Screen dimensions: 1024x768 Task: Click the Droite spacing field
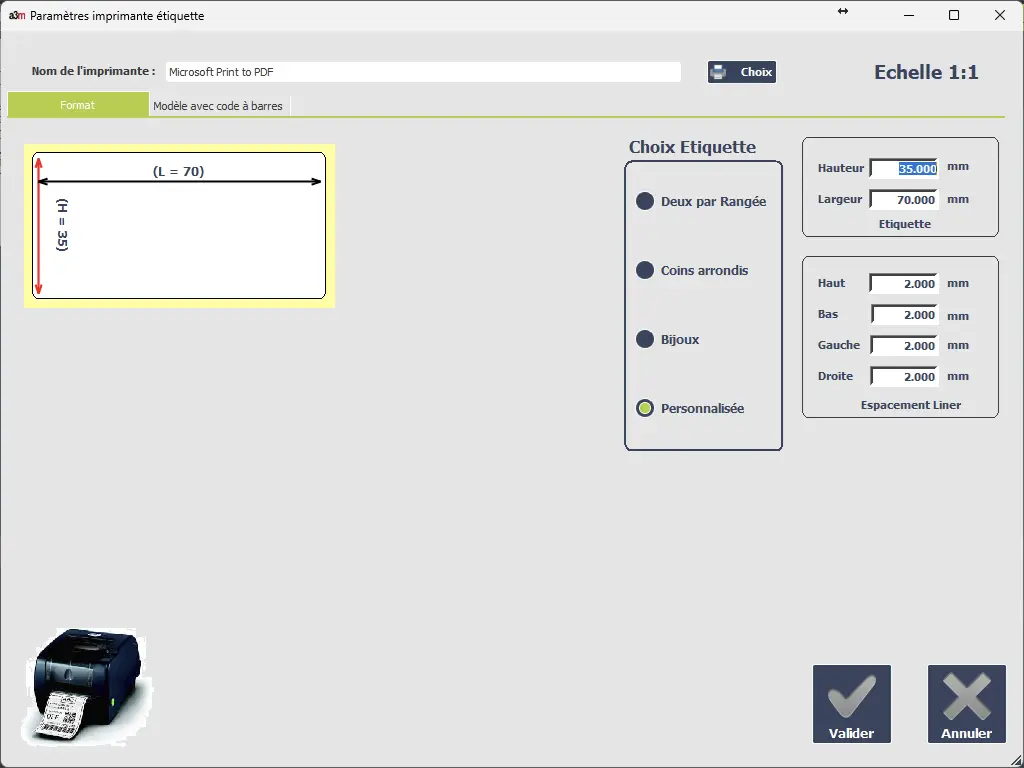904,377
